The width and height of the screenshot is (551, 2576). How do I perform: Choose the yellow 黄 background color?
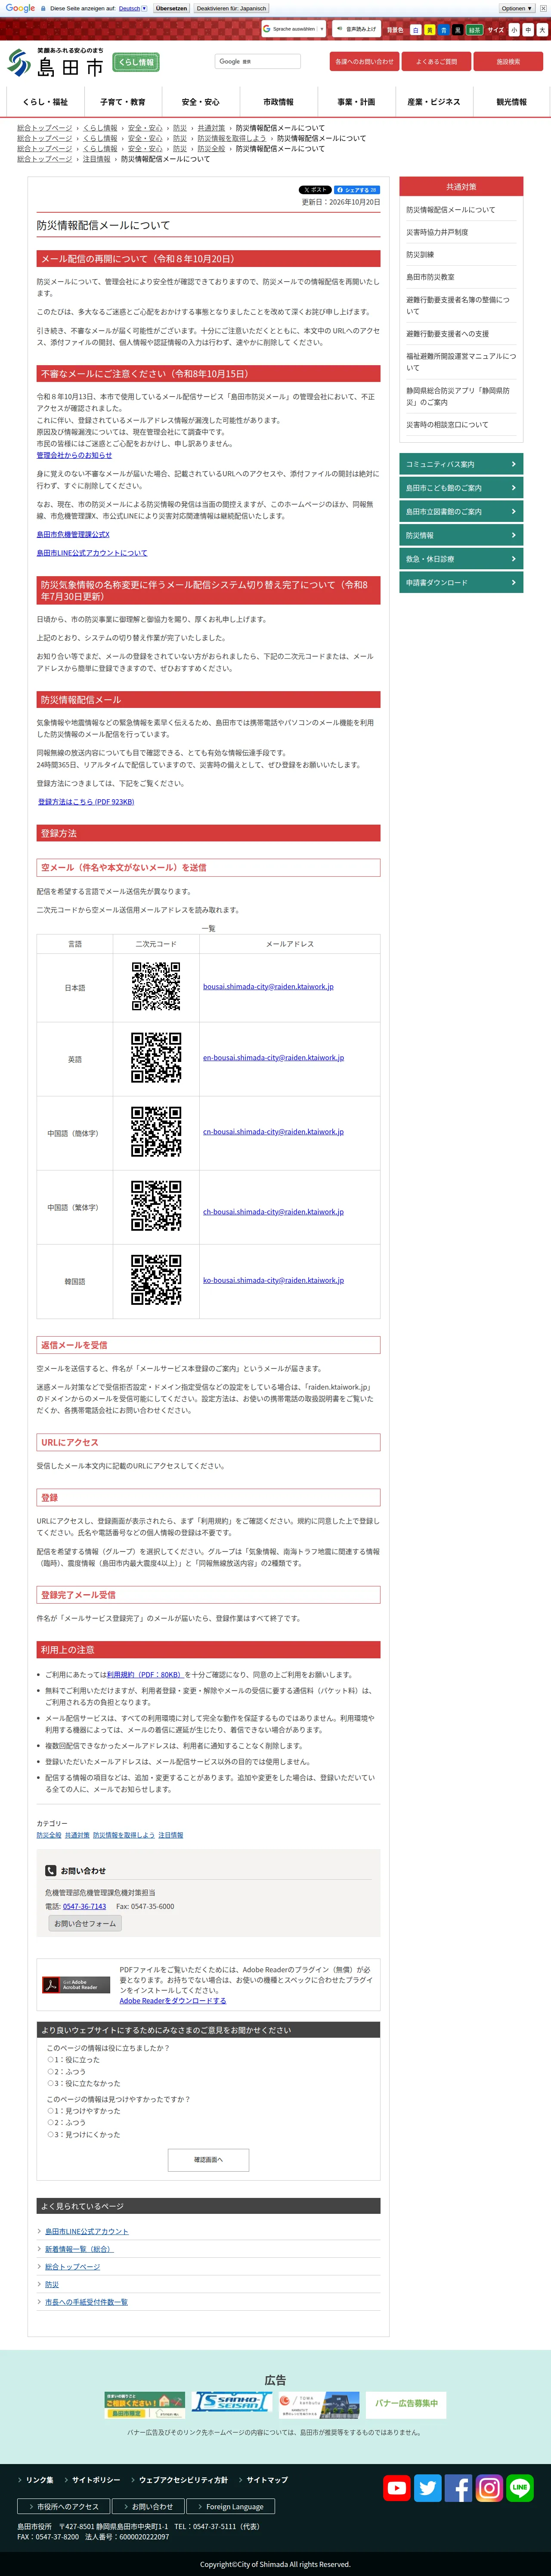tap(430, 30)
